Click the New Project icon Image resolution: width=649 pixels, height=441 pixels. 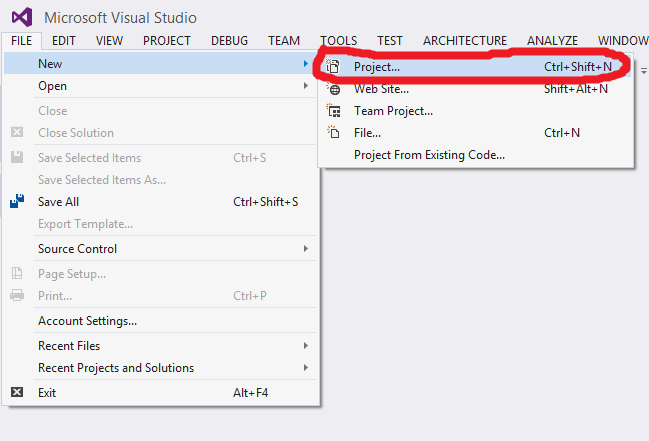pos(334,67)
